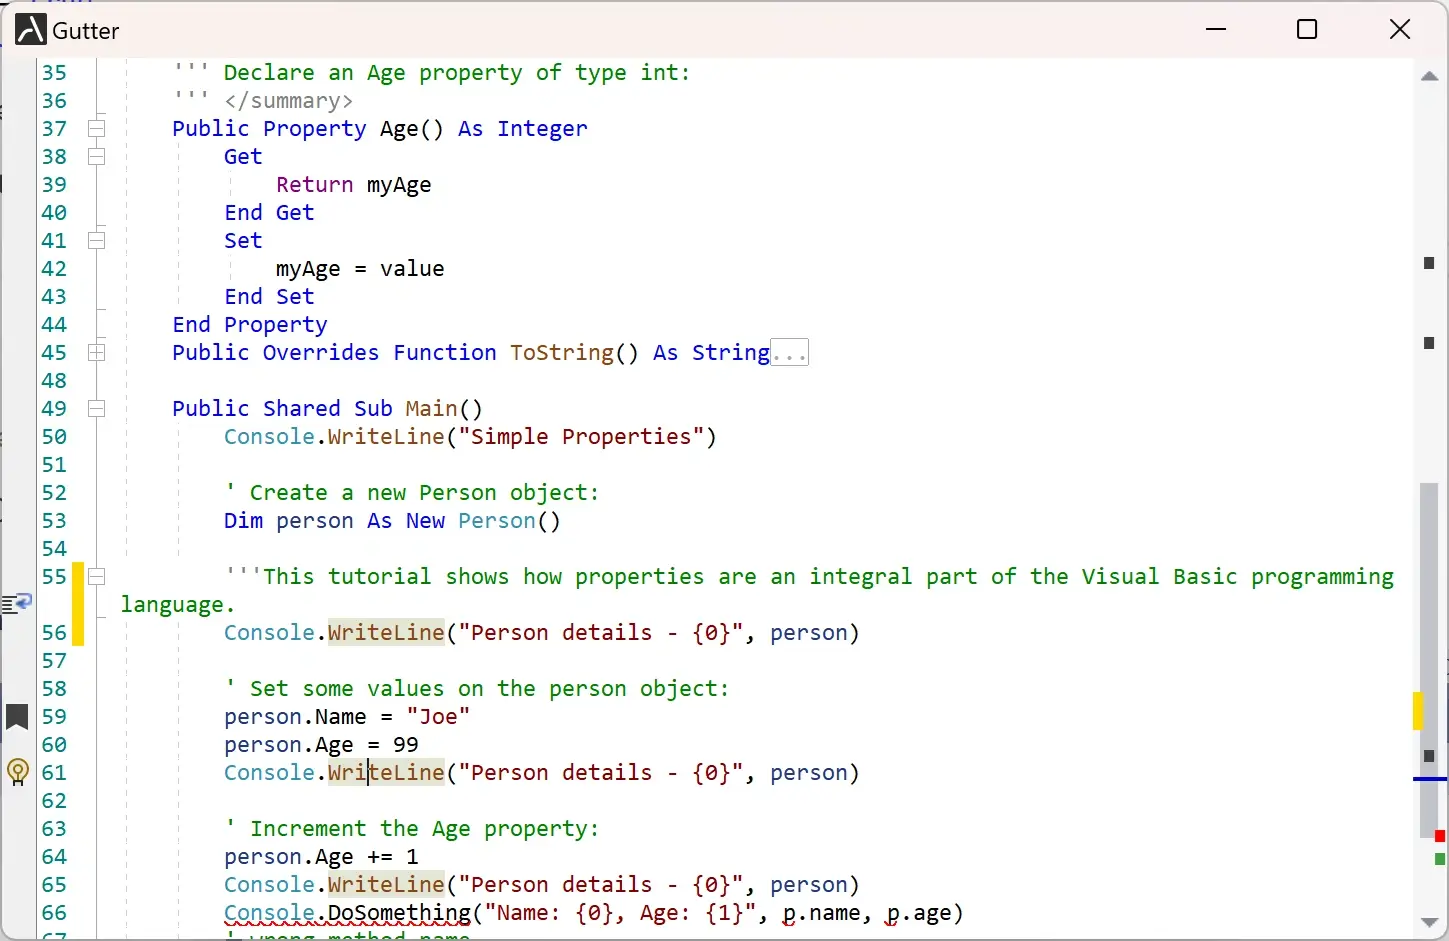Click the Gutter app icon in title bar
Viewport: 1449px width, 941px height.
tap(30, 30)
